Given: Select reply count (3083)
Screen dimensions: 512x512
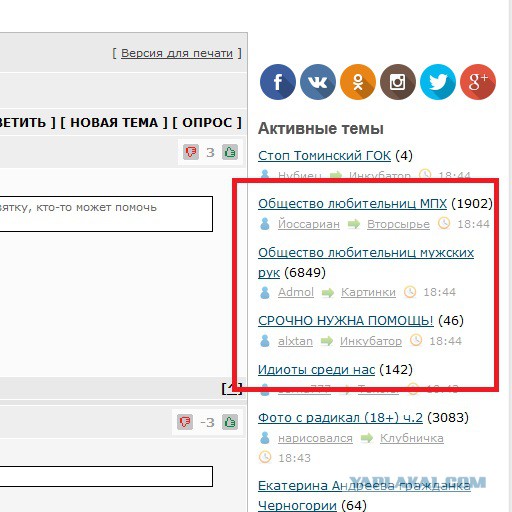Looking at the screenshot, I should tap(448, 418).
